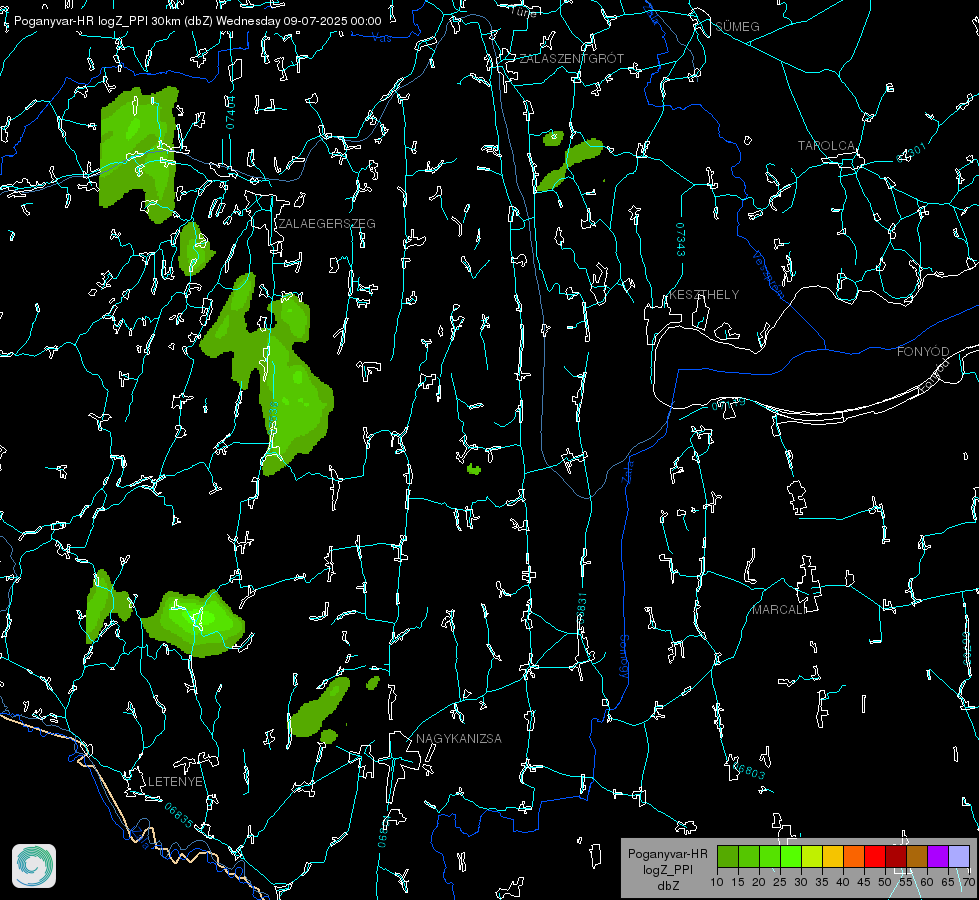Screen dimensions: 979x900
Task: Click the 30–35 dBZ yellow-green legend swatch
Action: point(812,856)
